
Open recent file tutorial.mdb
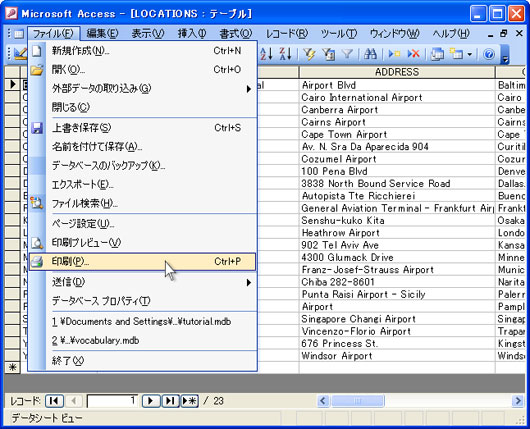pyautogui.click(x=142, y=321)
